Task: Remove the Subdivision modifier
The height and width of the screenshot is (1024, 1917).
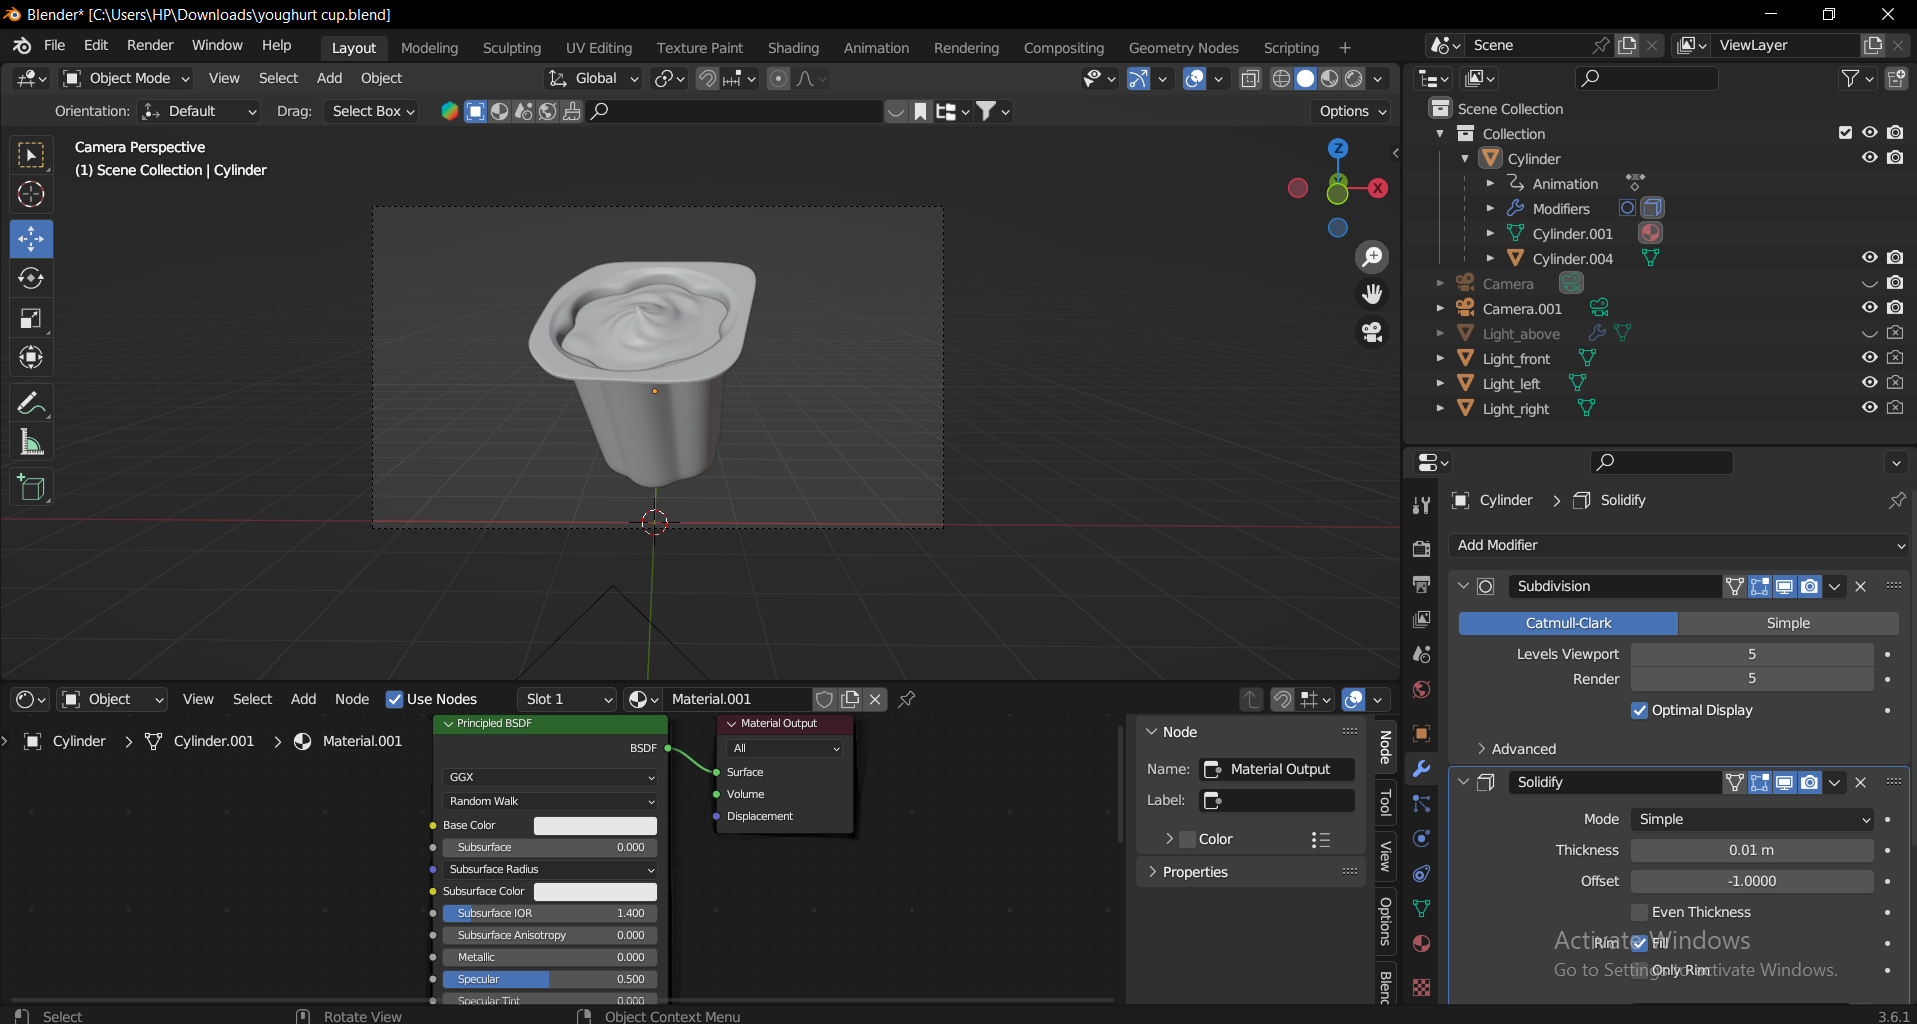Action: point(1861,586)
